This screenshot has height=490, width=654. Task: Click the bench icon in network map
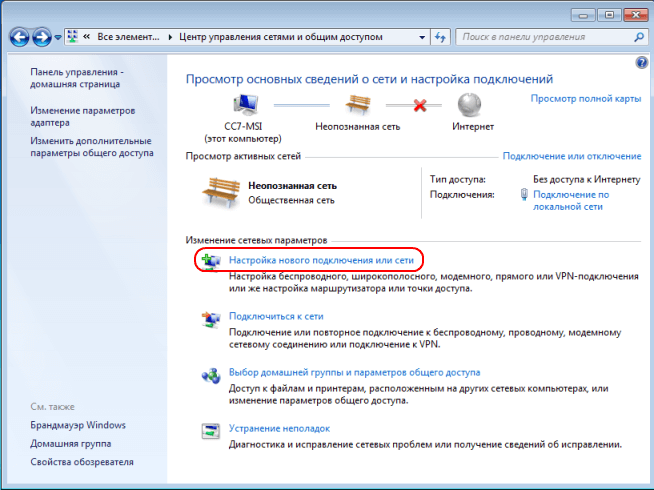point(357,103)
